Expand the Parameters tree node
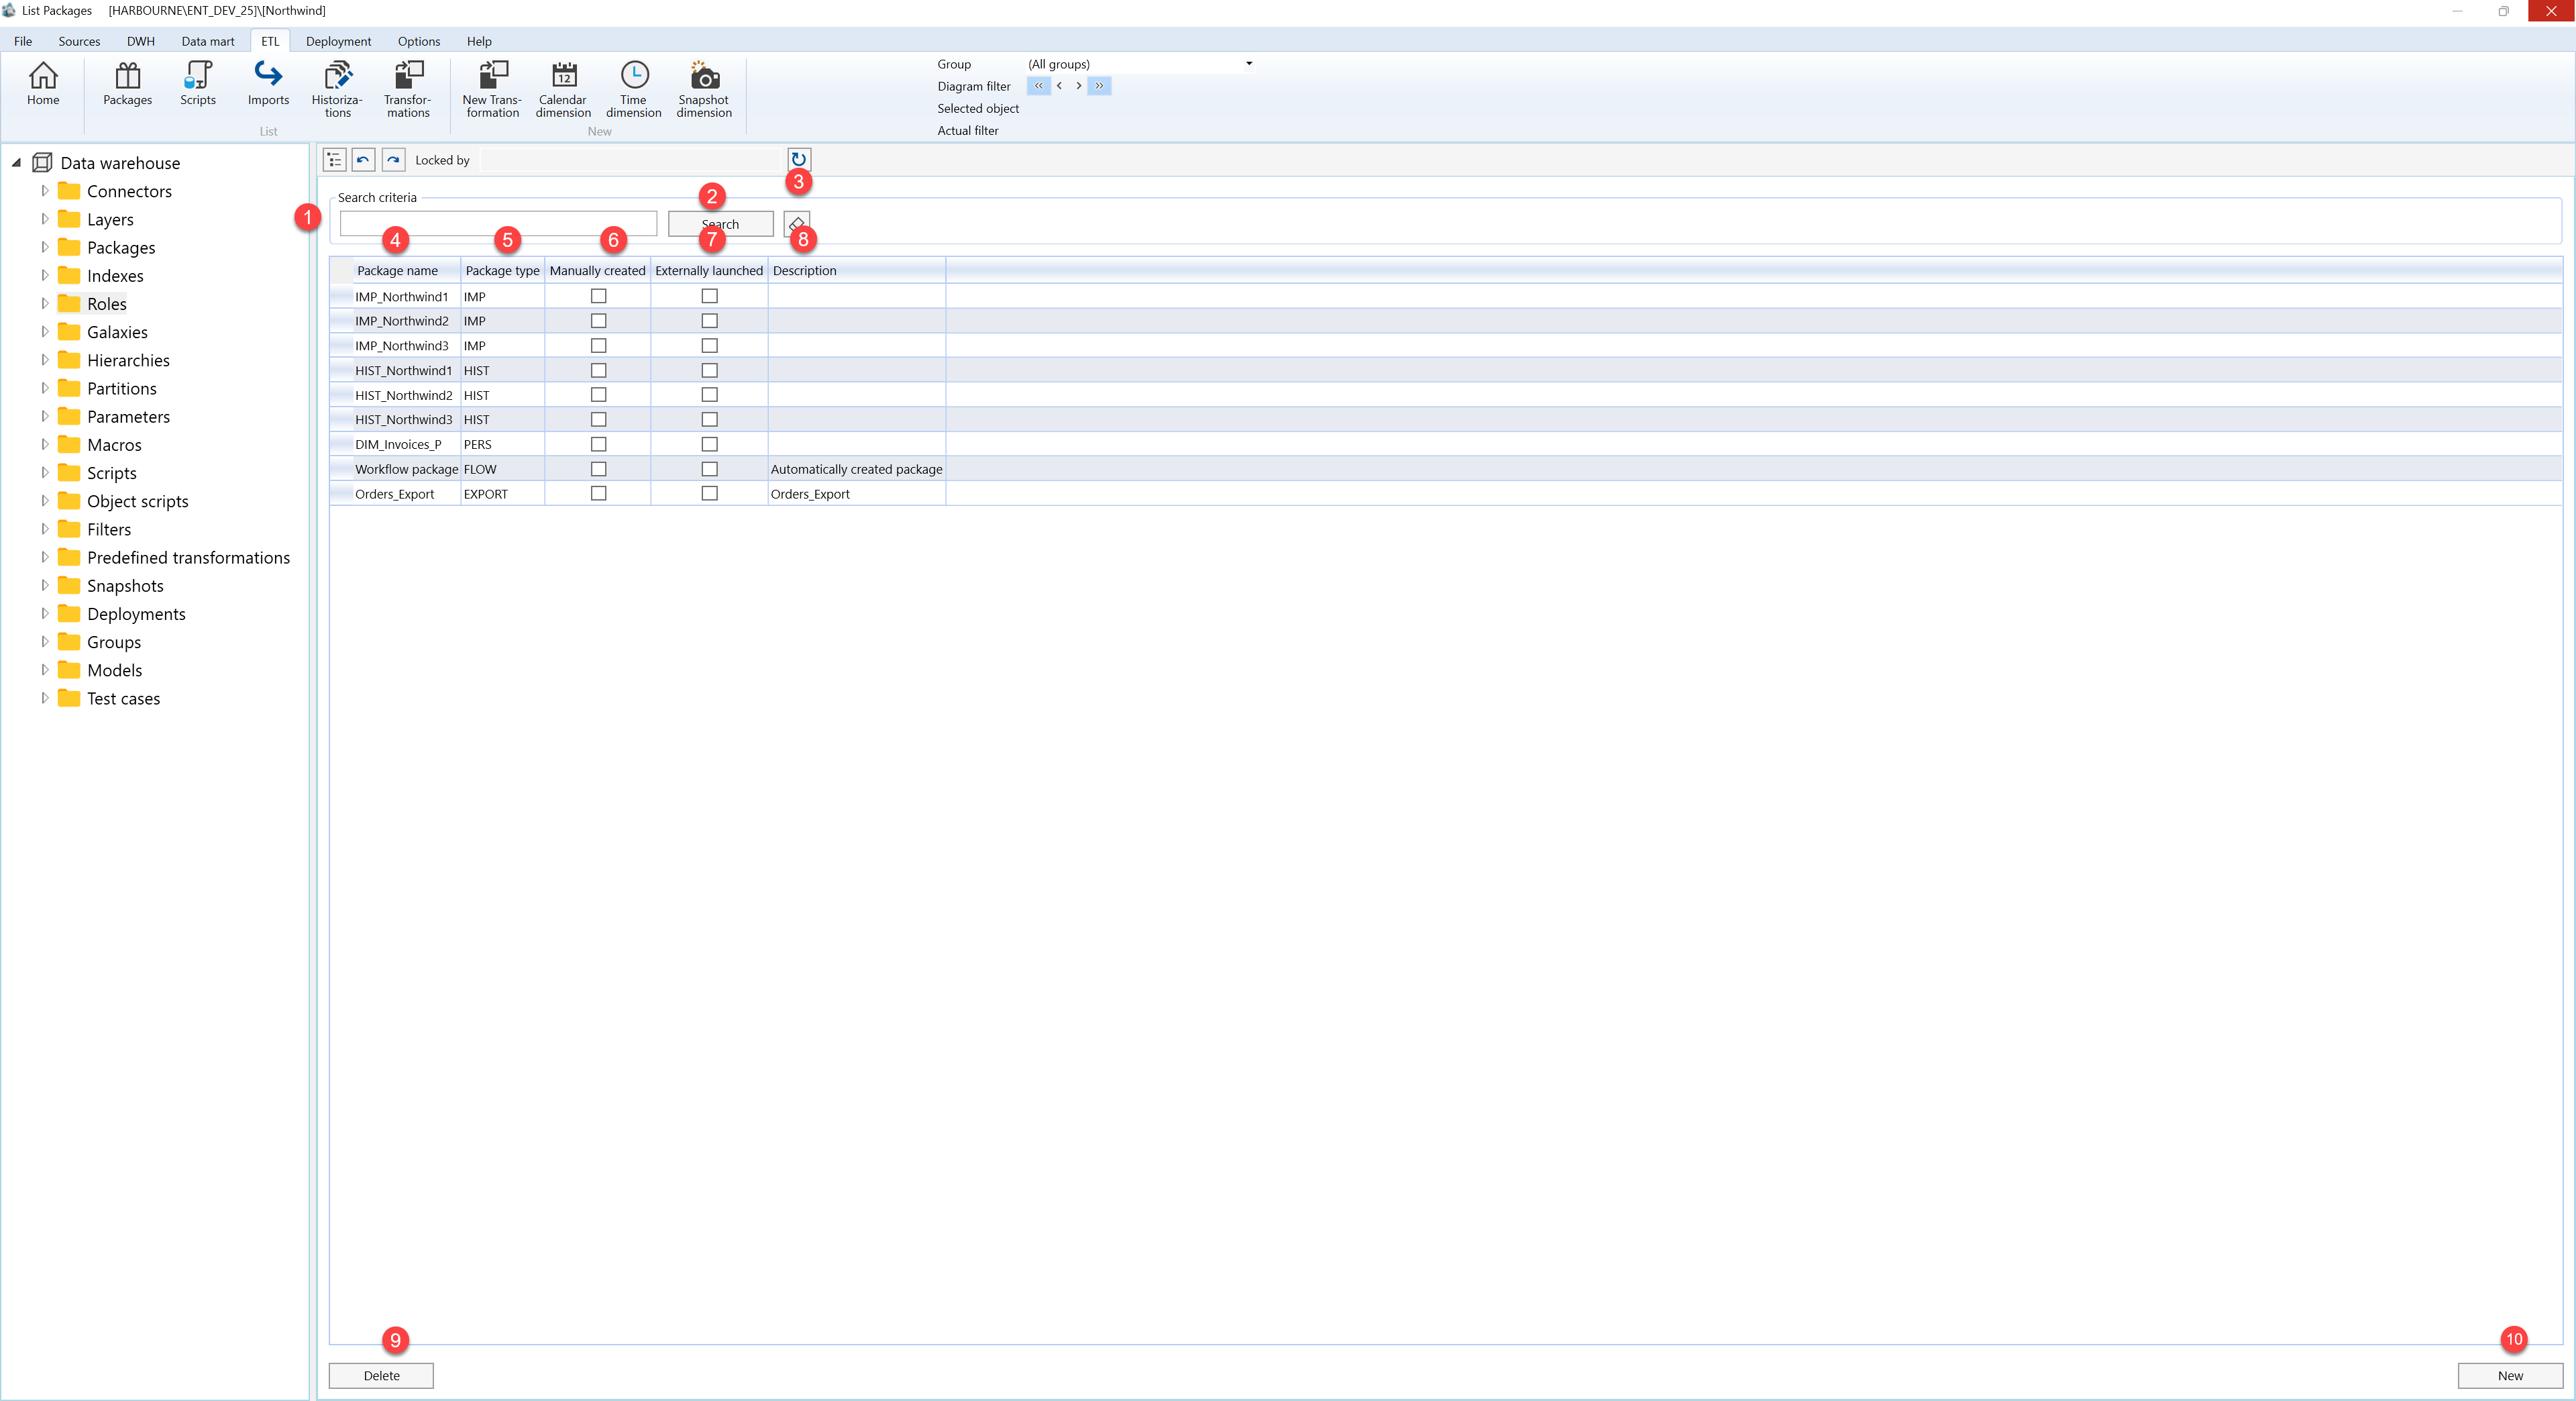 pyautogui.click(x=44, y=416)
